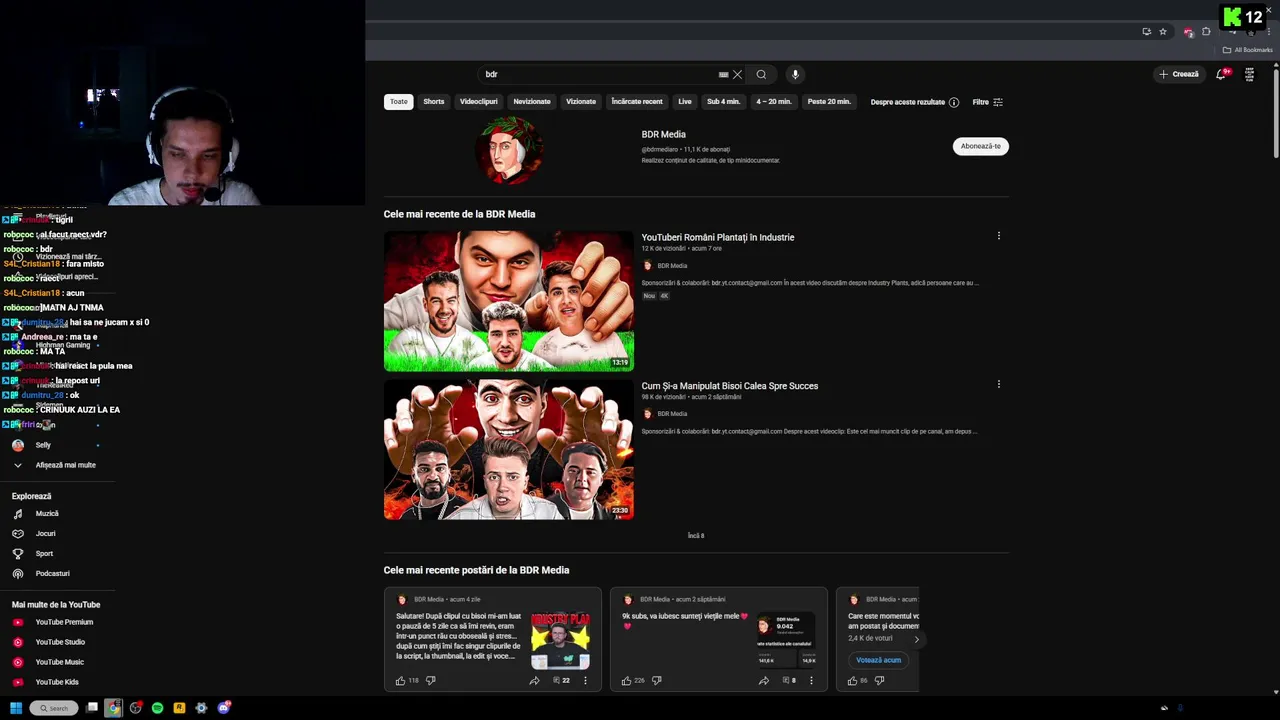Image resolution: width=1280 pixels, height=720 pixels.
Task: Expand Afișează mai multe in sidebar
Action: [x=56, y=465]
